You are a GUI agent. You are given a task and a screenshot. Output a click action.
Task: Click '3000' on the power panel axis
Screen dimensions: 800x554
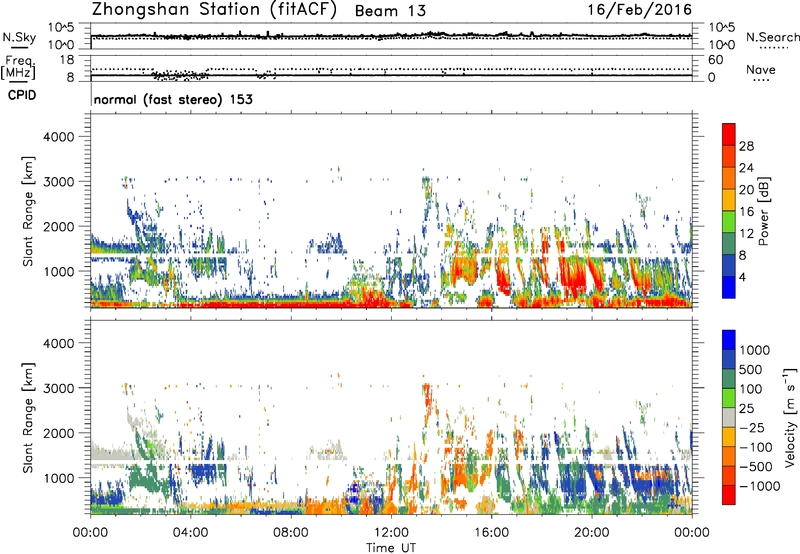58,182
